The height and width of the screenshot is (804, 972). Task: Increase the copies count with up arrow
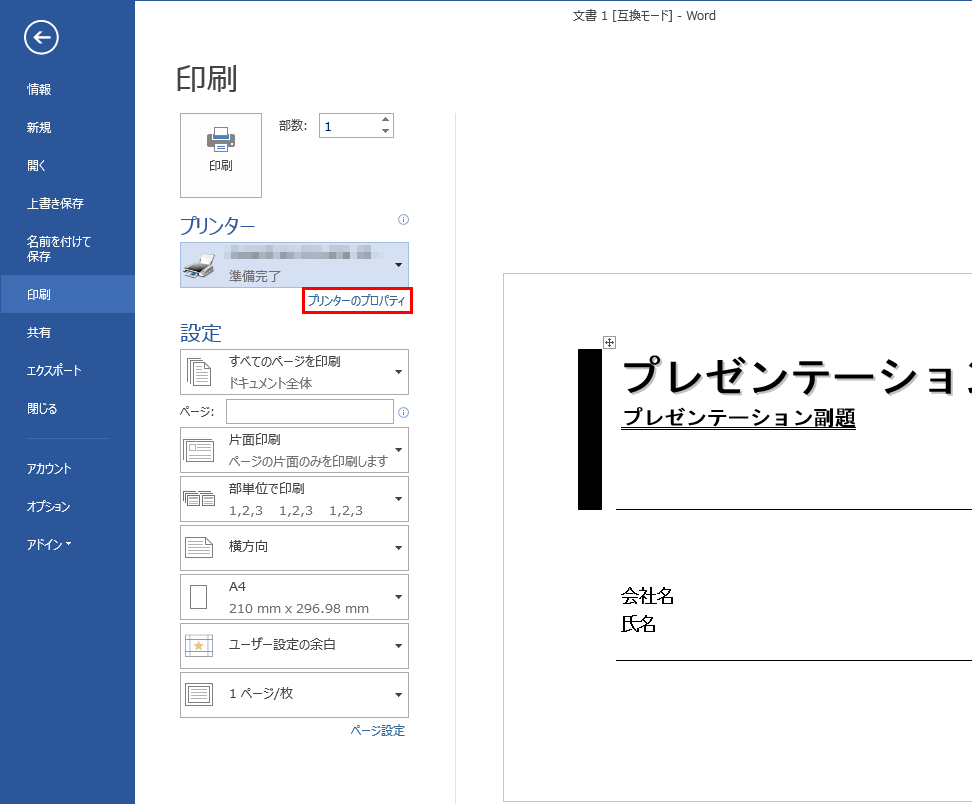385,120
